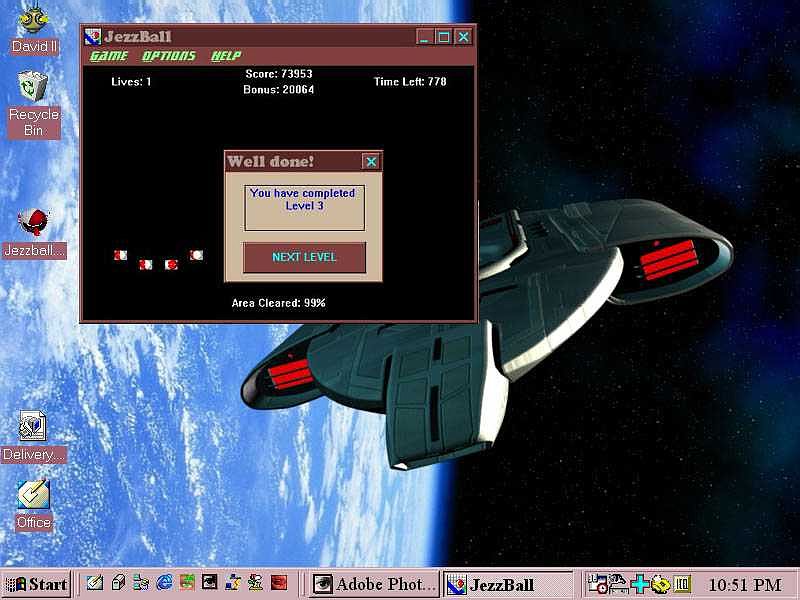Click the lightning bolt quick launch icon
Viewport: 800px width, 600px height.
point(233,583)
